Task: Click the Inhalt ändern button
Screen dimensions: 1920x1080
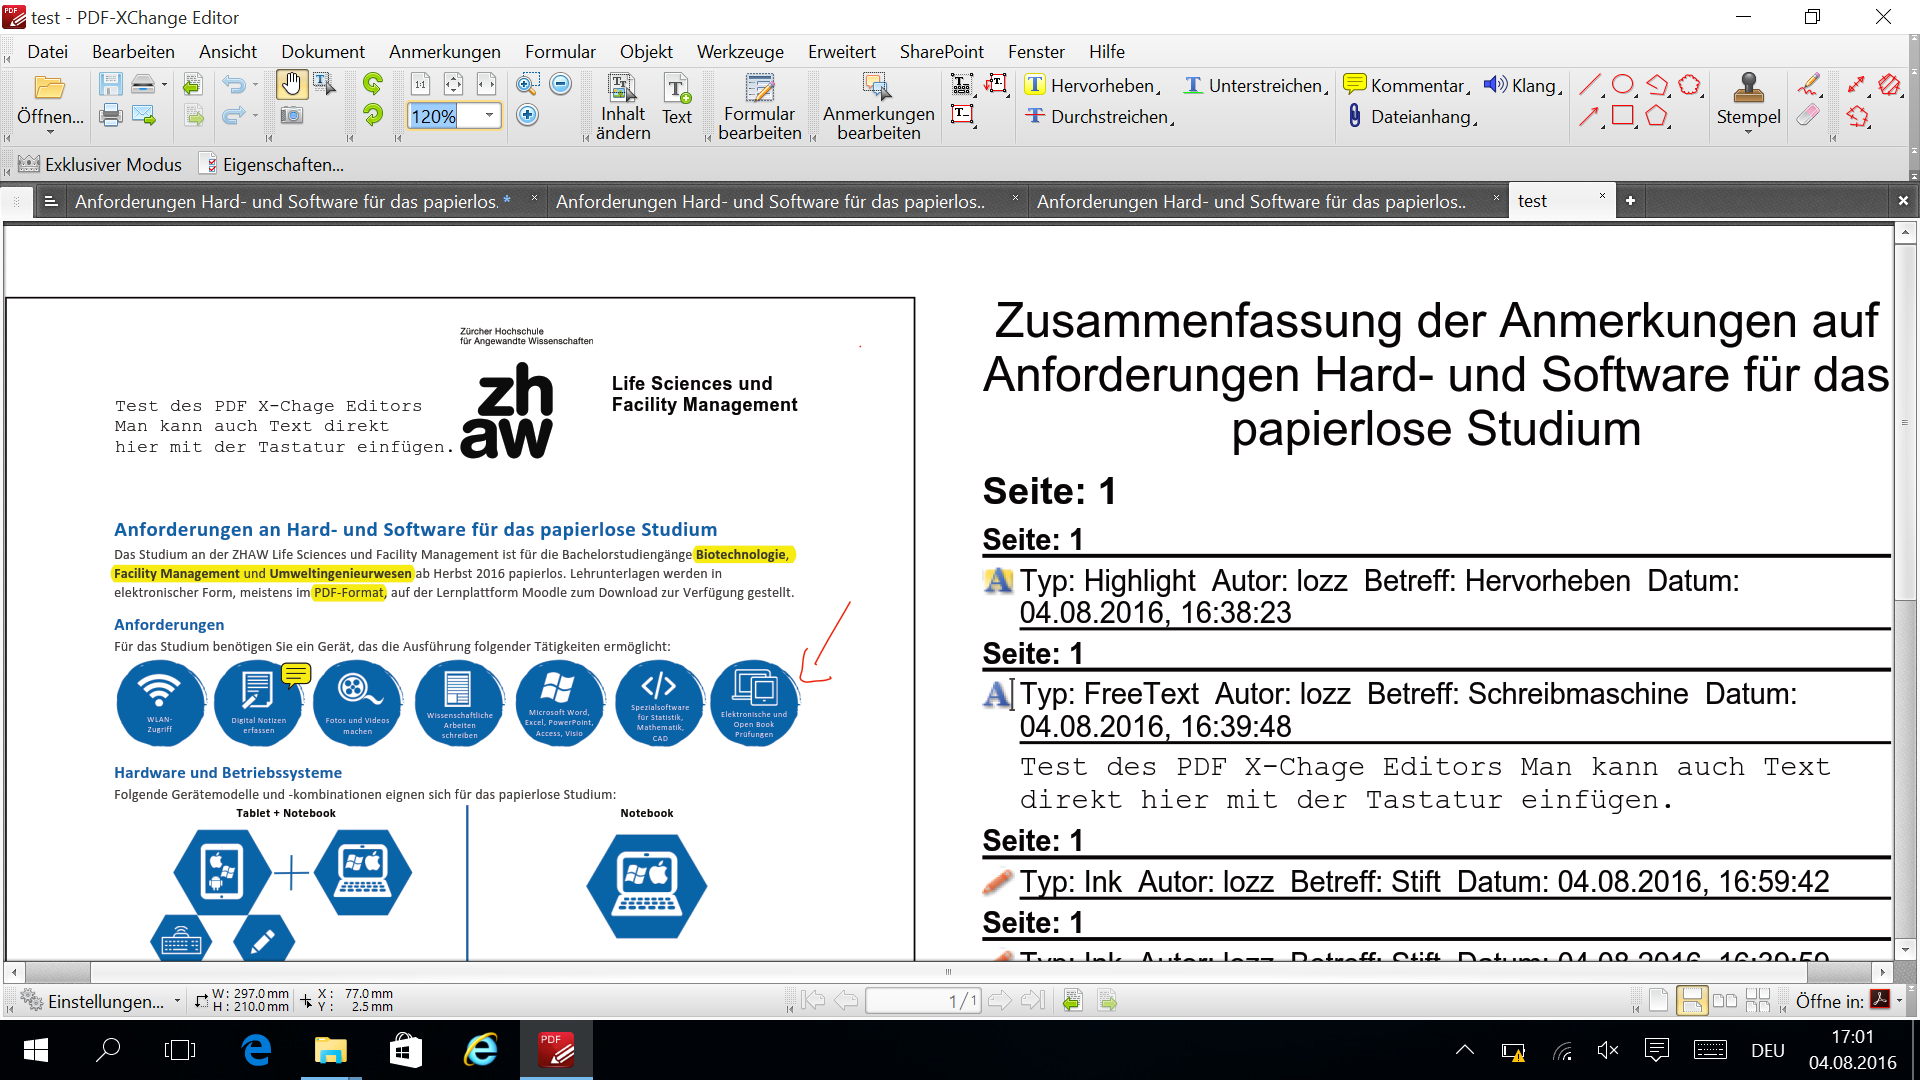Action: [622, 104]
